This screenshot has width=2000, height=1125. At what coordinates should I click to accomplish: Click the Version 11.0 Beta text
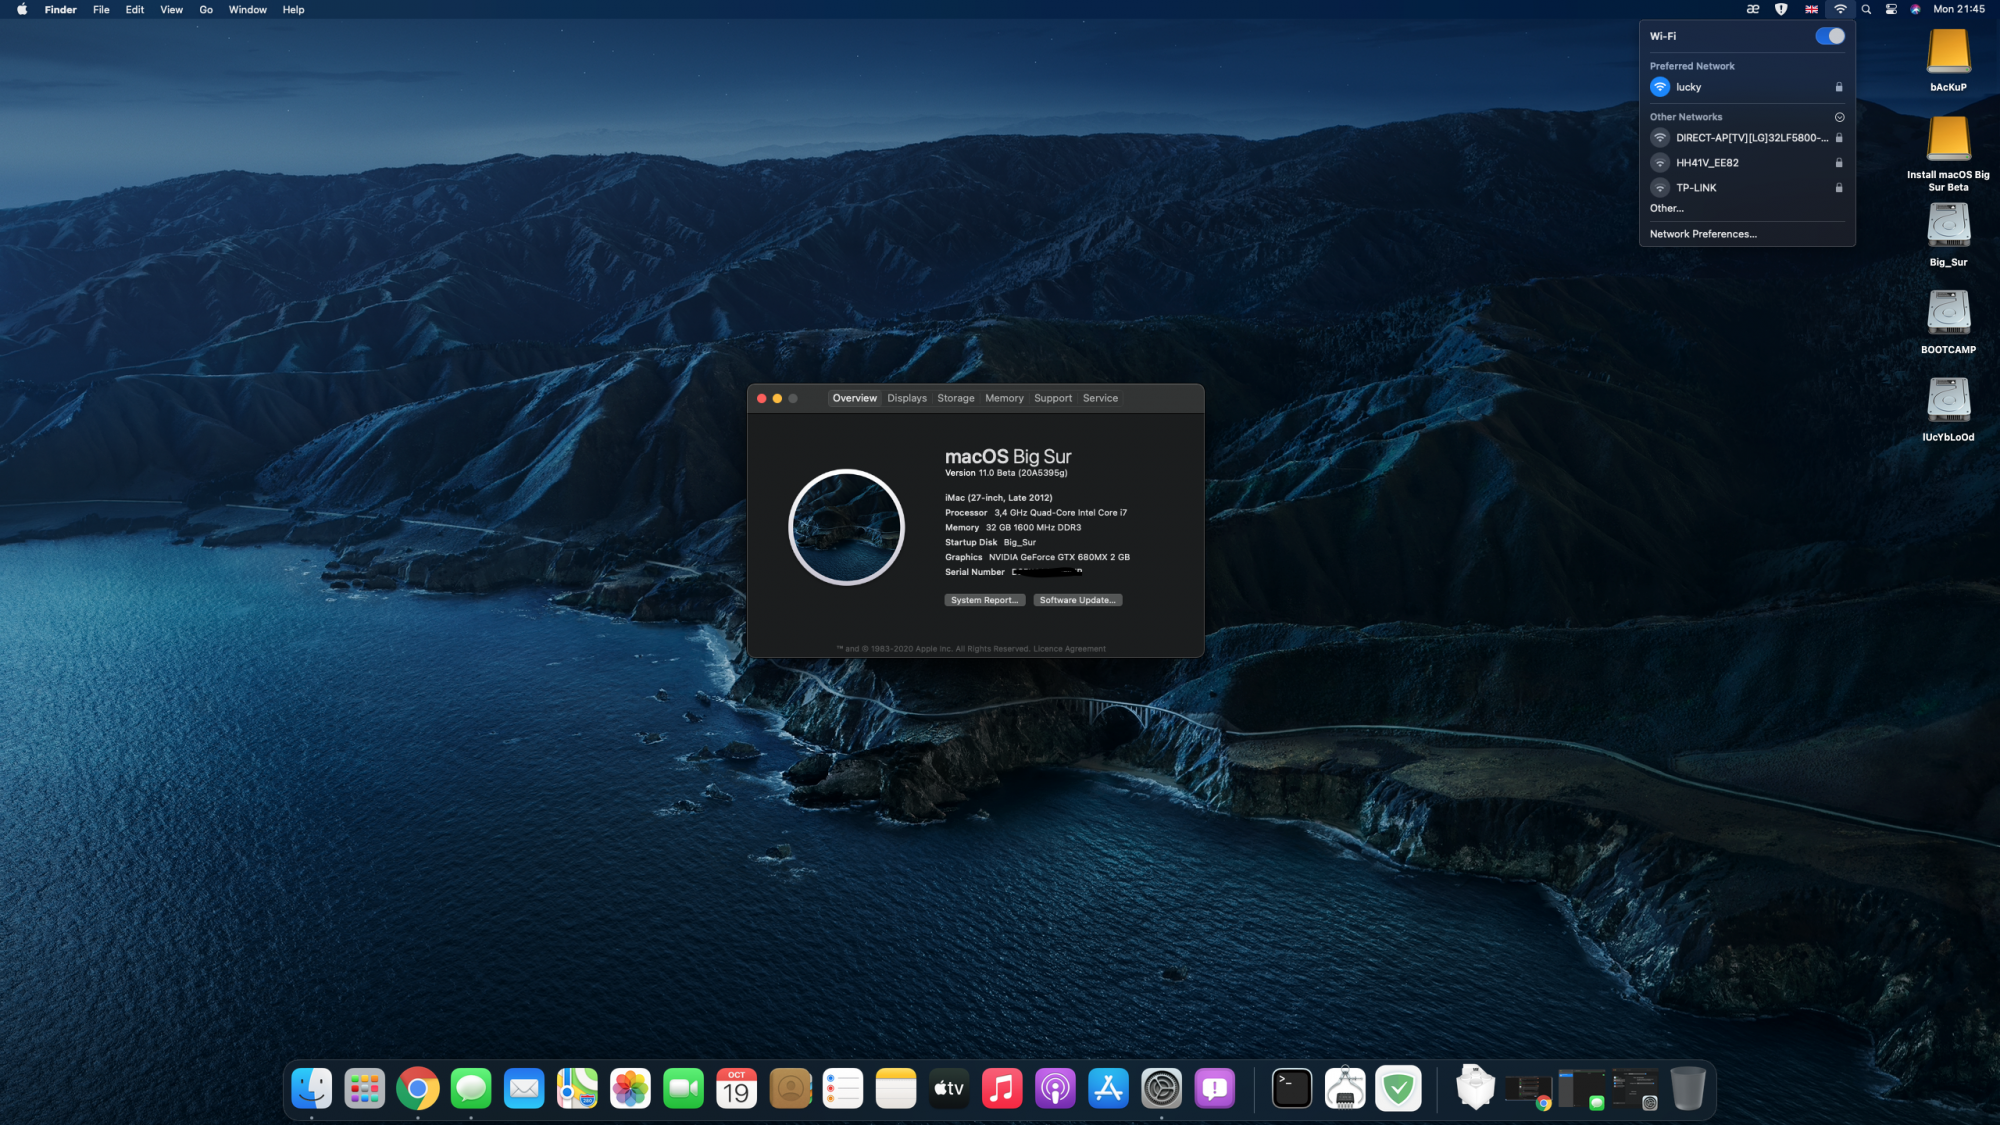[x=1006, y=473]
